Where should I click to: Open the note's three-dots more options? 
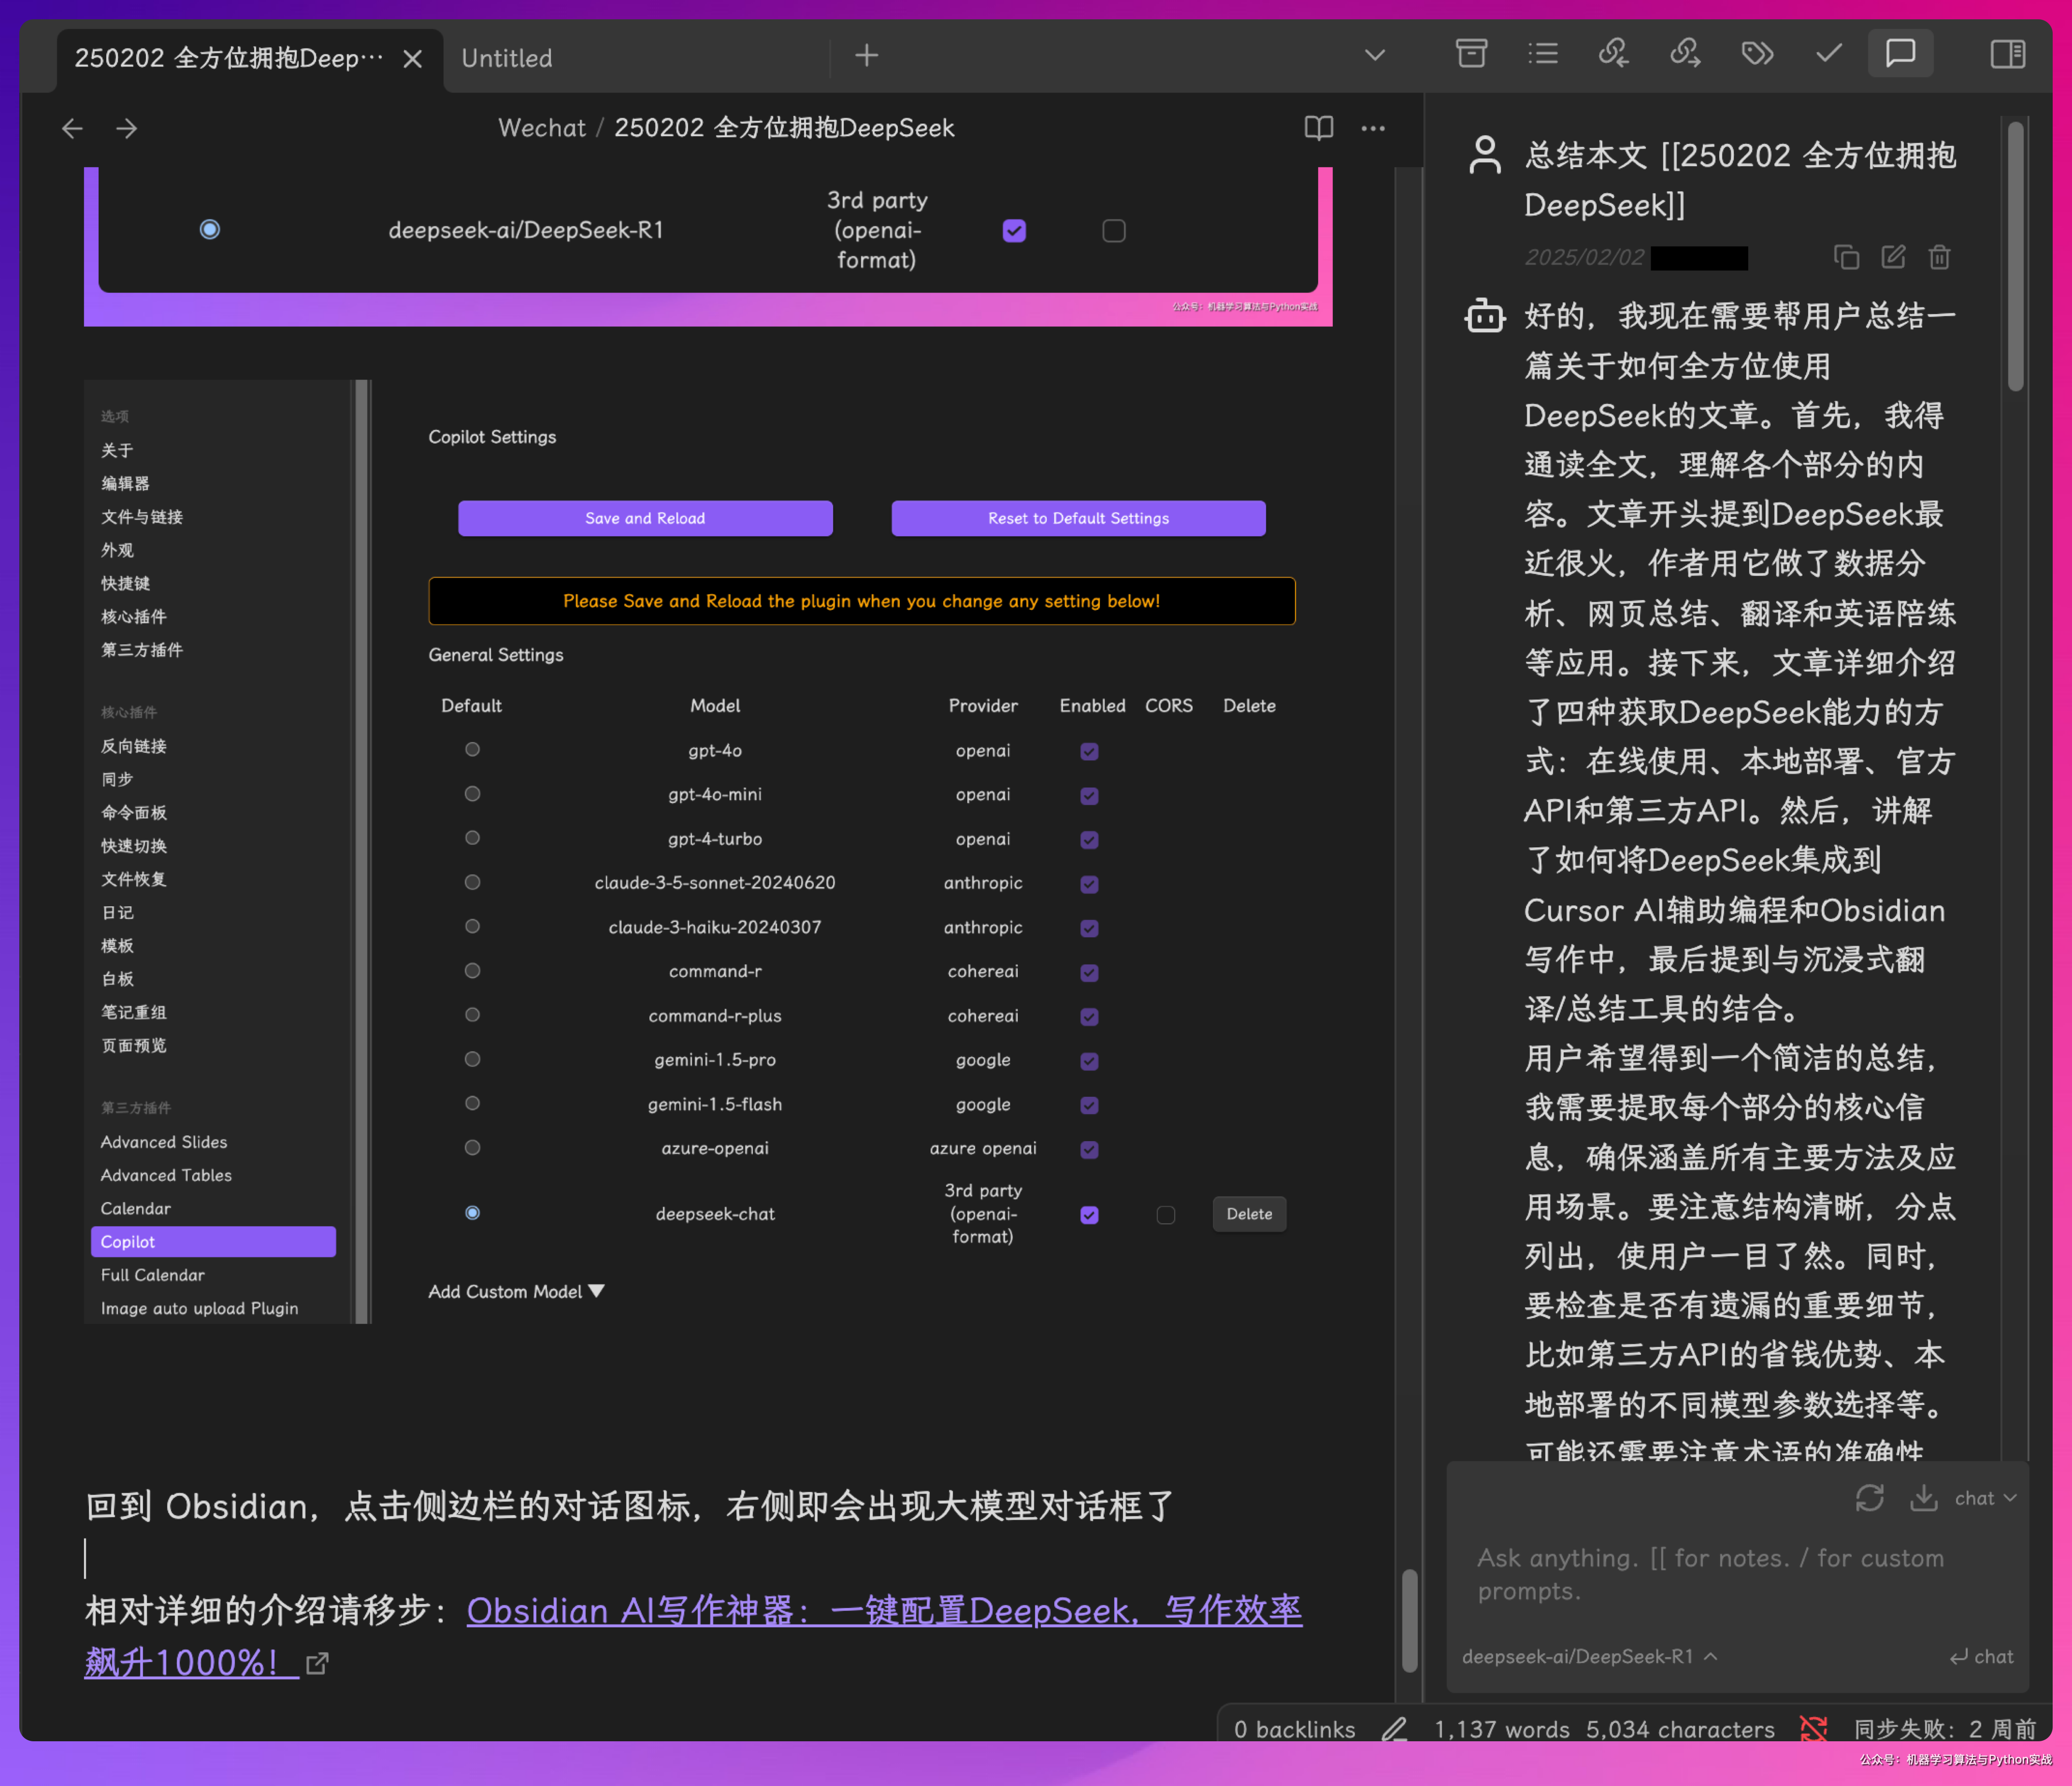click(1373, 128)
